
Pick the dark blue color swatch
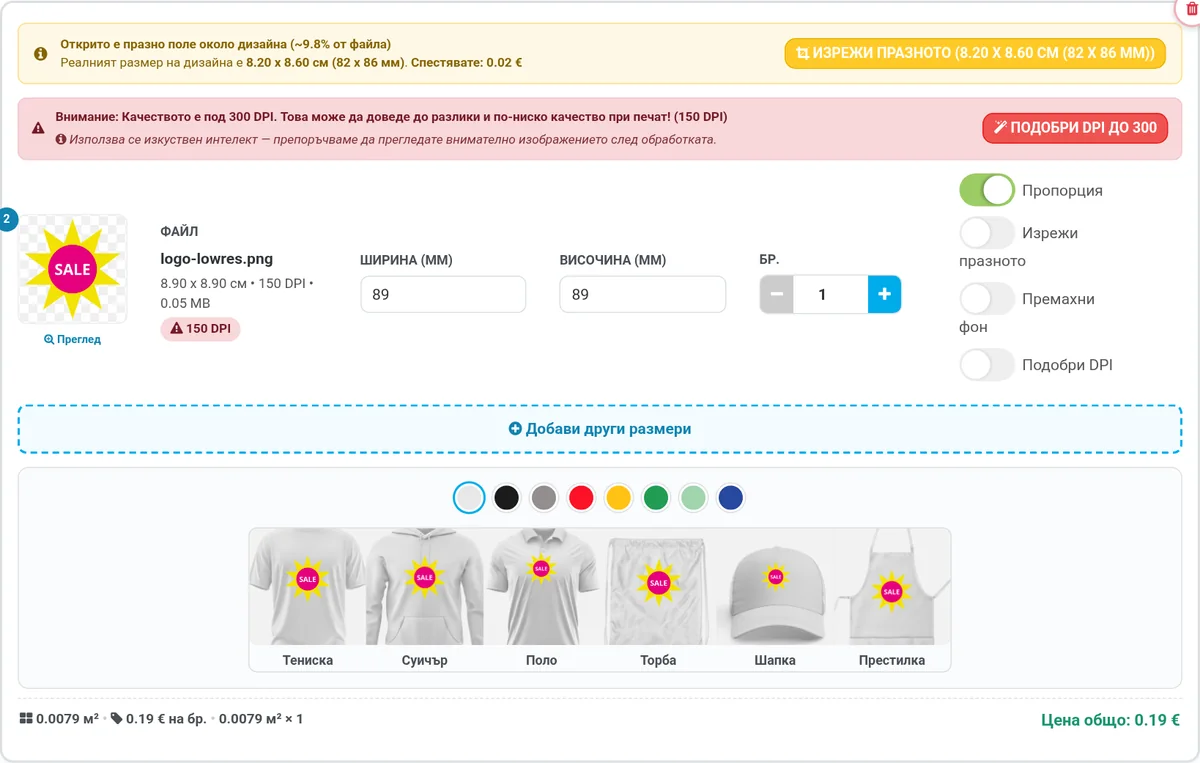tap(731, 497)
